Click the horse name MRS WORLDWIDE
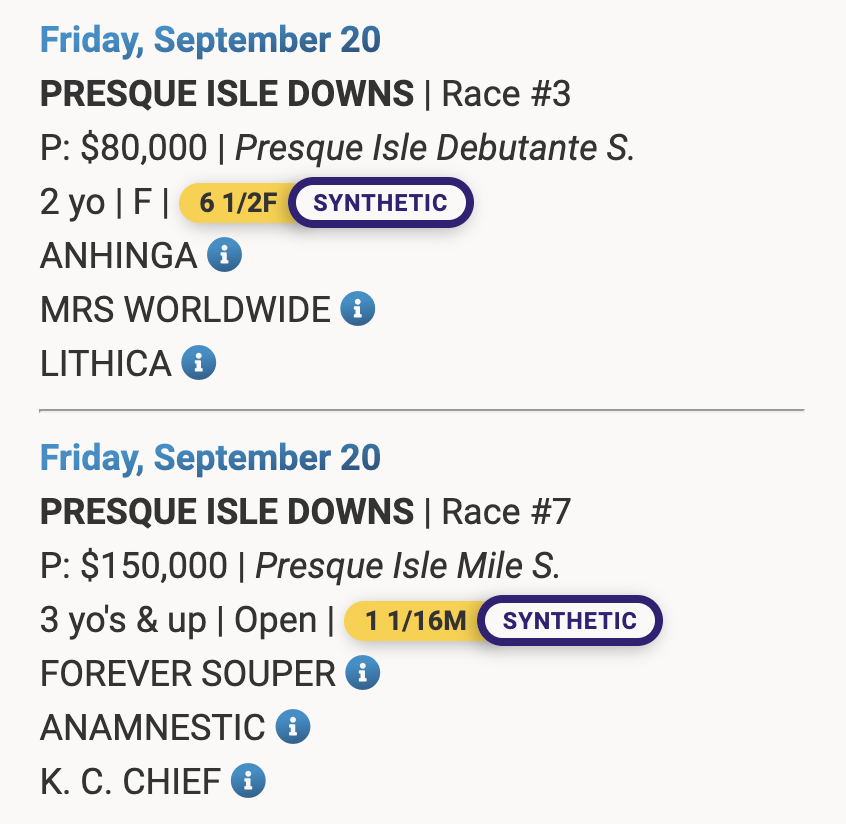 185,309
